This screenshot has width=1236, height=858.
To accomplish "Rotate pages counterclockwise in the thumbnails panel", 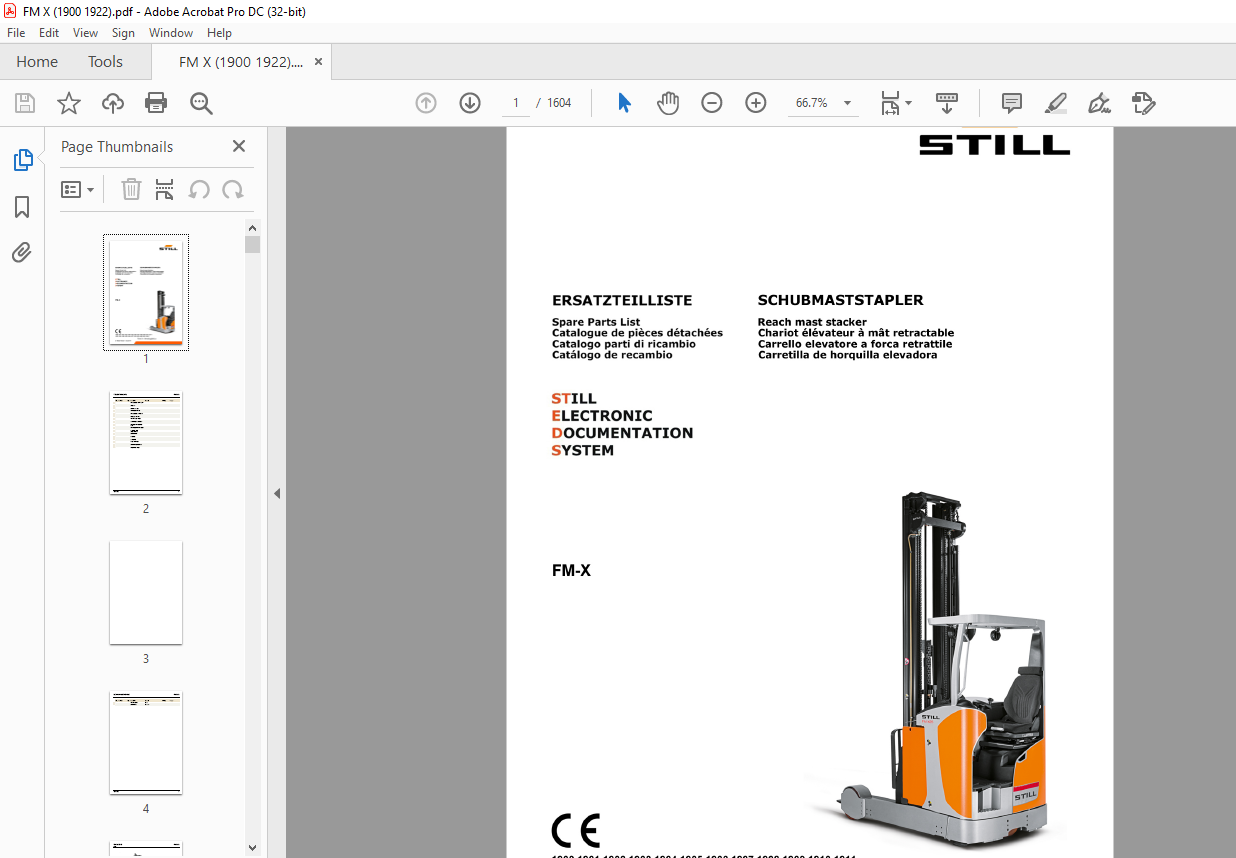I will 199,189.
